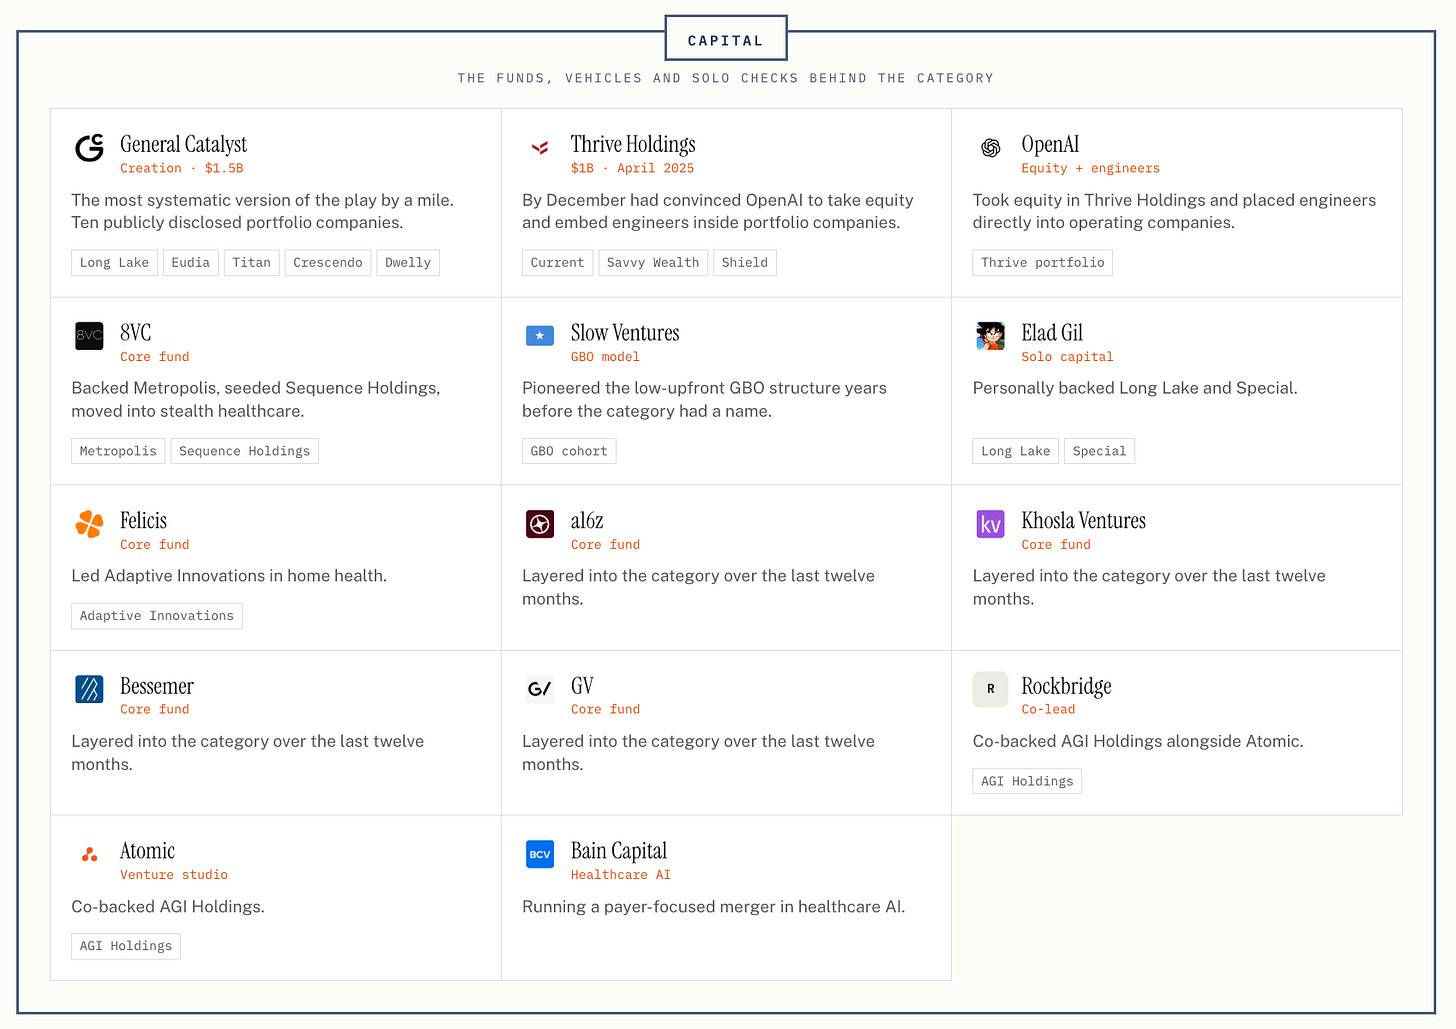Click the Felicis orange clover logo

[90, 524]
